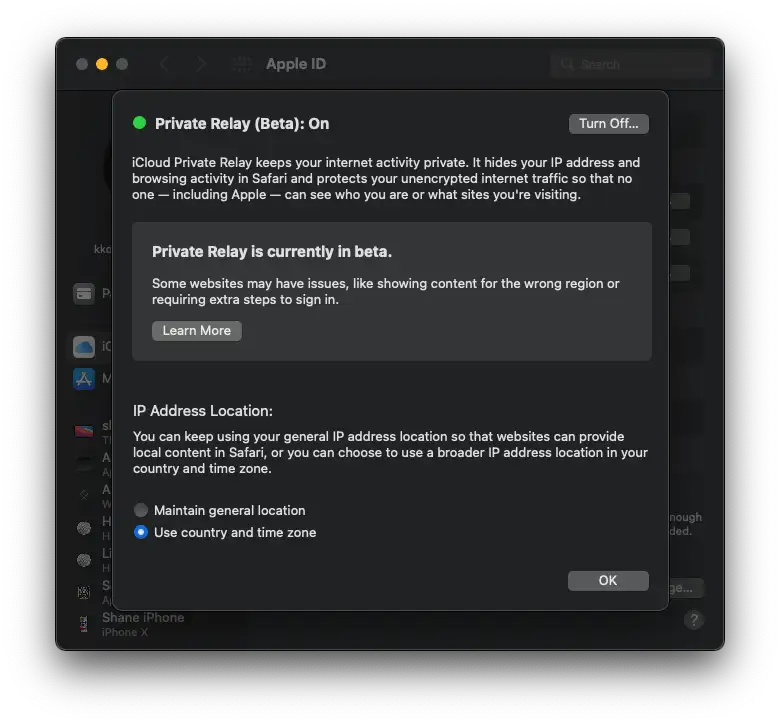Screen dimensions: 780x724
Task: Show all preferences grid icon
Action: pos(242,64)
